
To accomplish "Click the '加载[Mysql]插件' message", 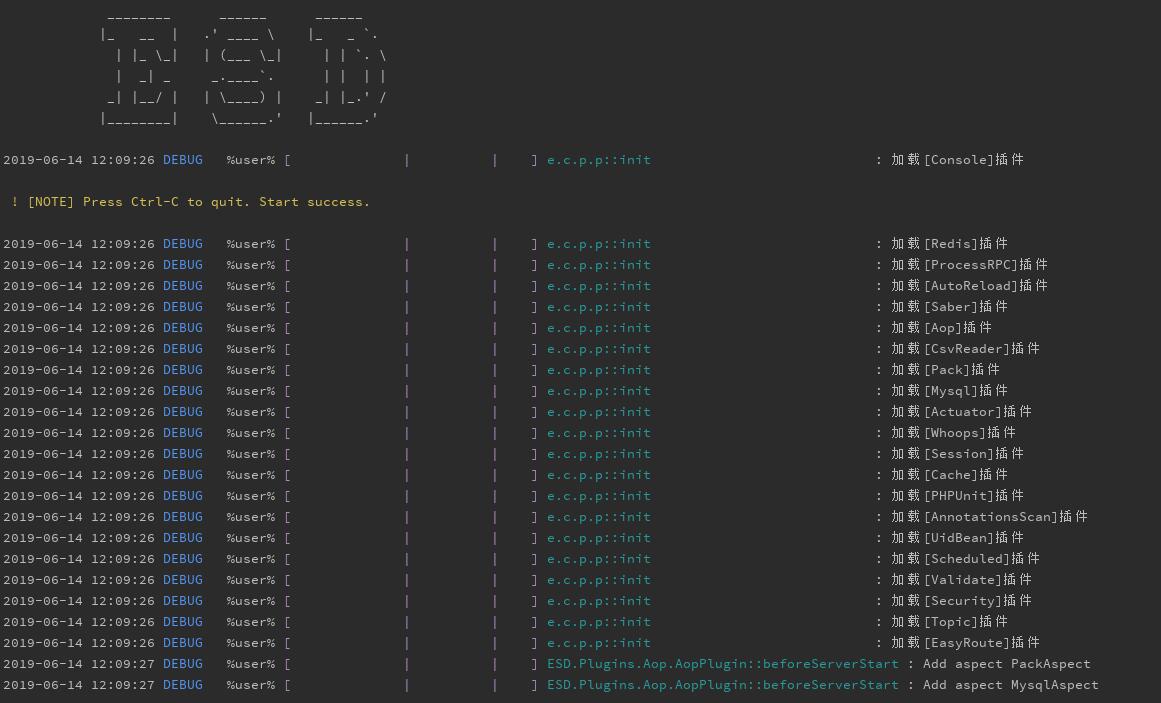I will pos(948,390).
